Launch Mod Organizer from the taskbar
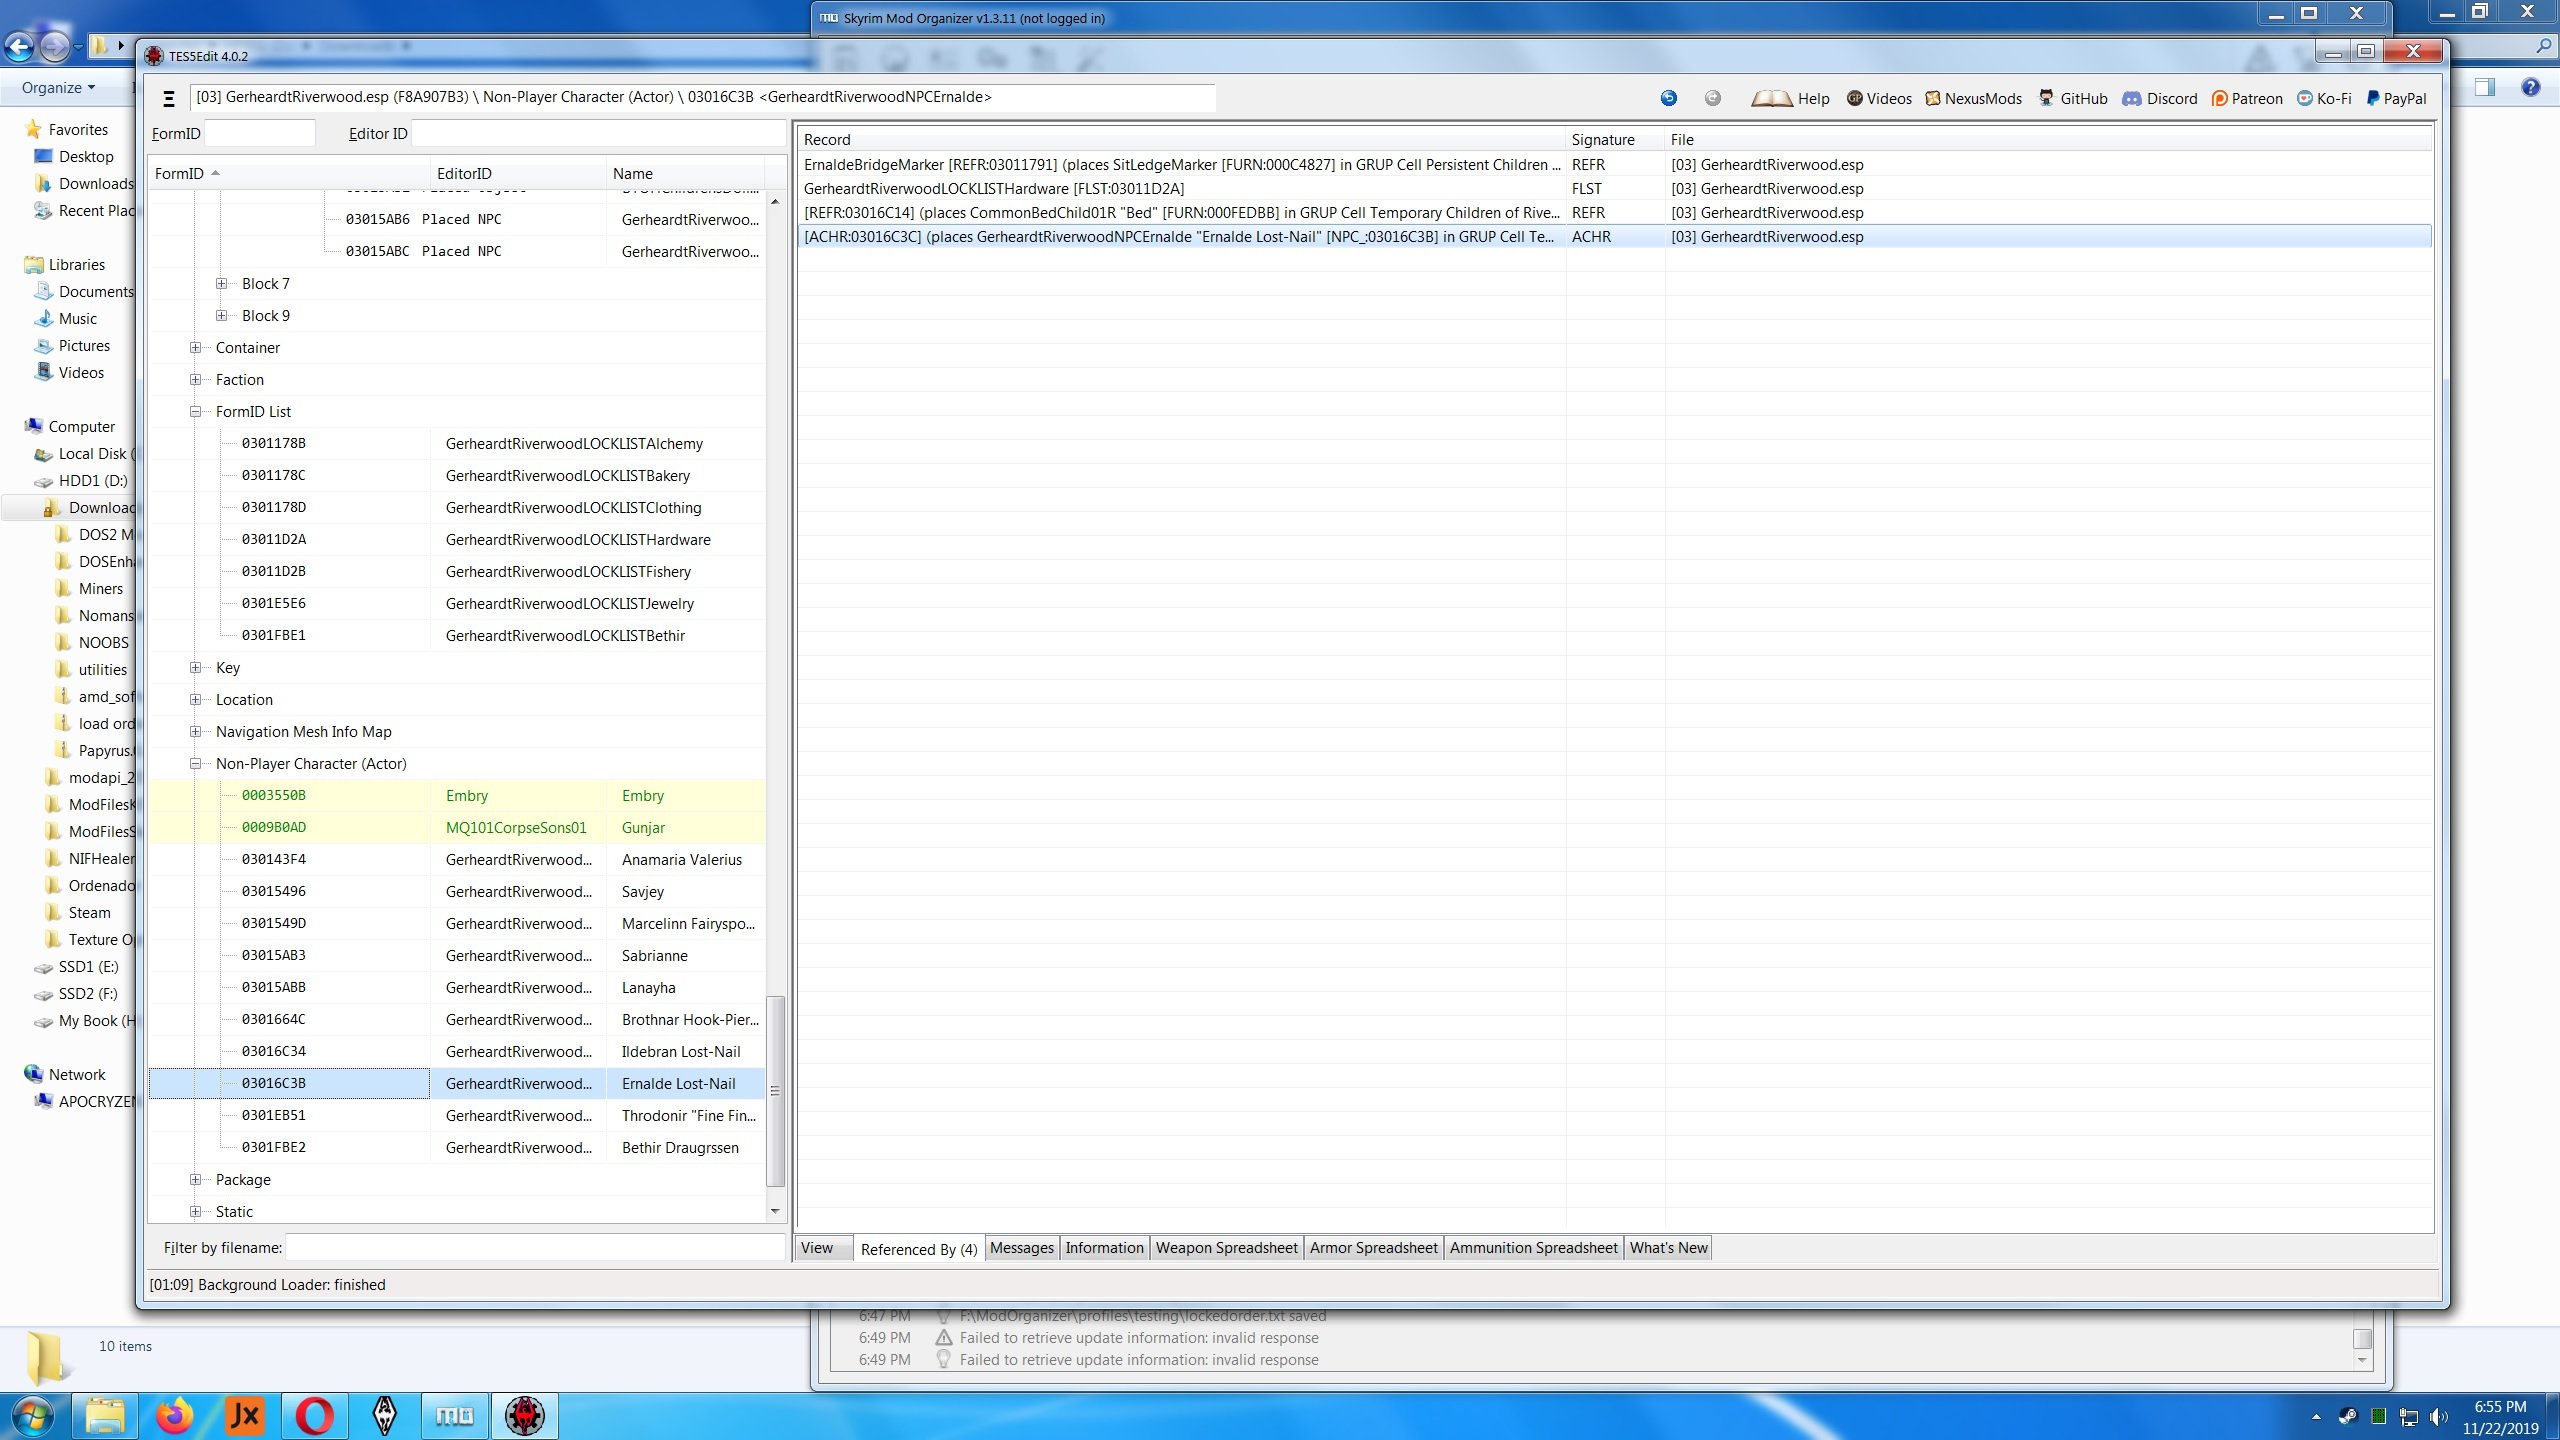The width and height of the screenshot is (2560, 1440). [x=453, y=1416]
